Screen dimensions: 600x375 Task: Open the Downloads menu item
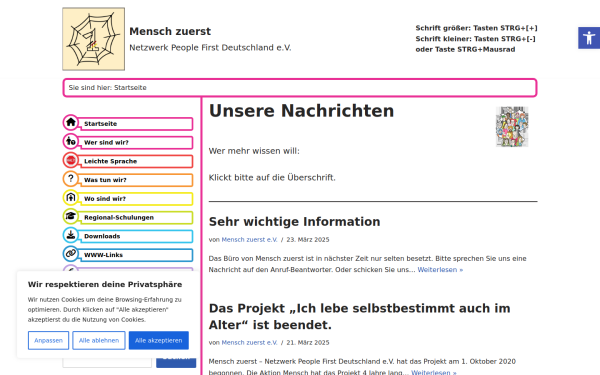point(136,236)
